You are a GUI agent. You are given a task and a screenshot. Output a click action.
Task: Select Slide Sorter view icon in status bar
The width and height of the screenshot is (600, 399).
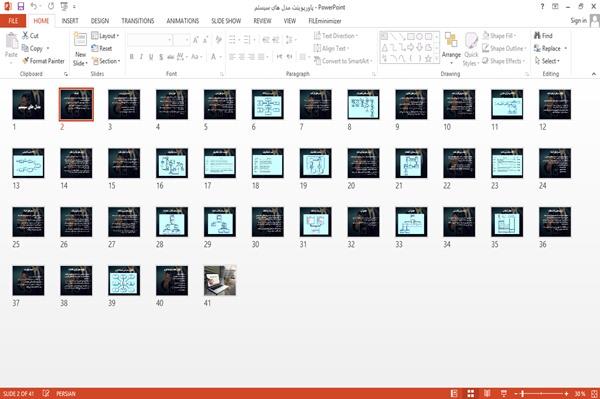pyautogui.click(x=471, y=393)
